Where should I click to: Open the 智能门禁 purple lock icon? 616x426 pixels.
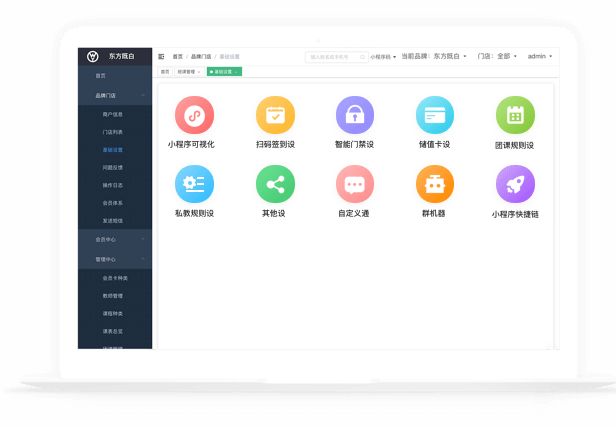[355, 116]
